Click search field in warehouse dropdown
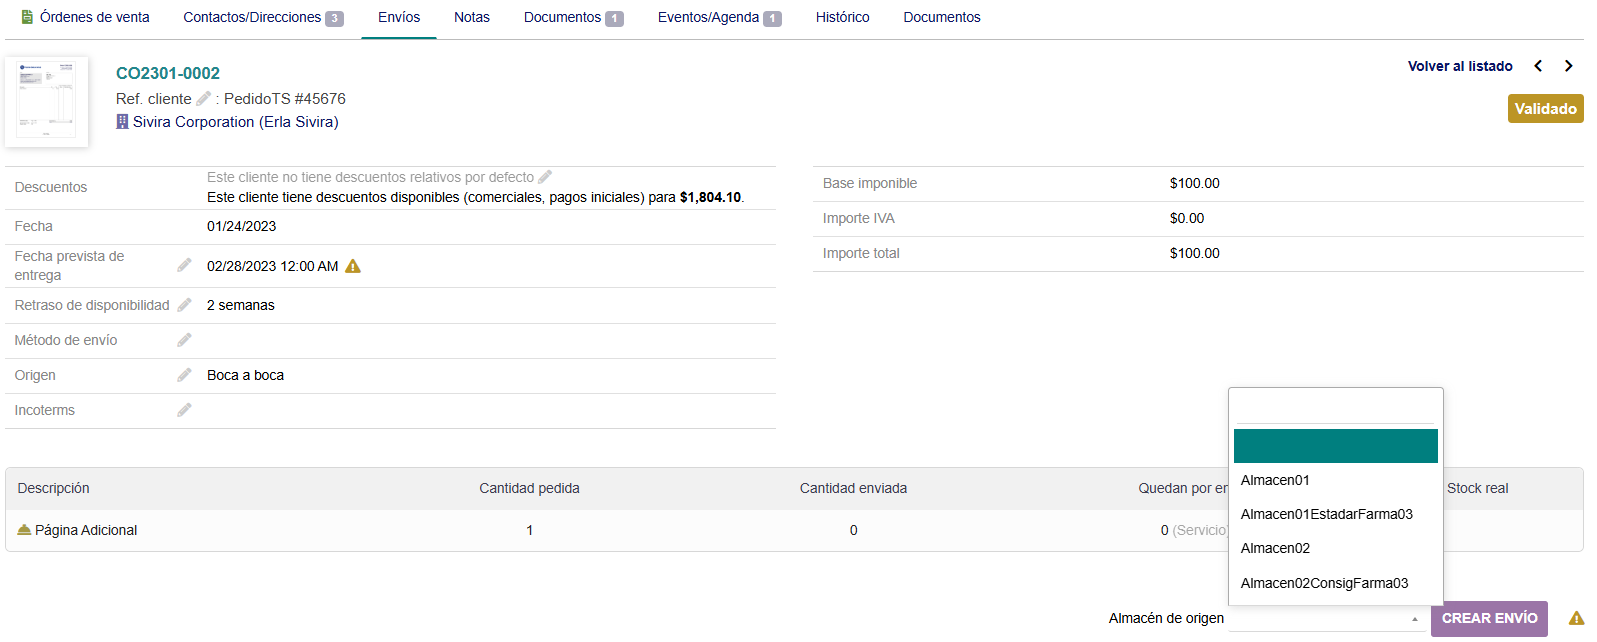The height and width of the screenshot is (642, 1597). [x=1335, y=409]
